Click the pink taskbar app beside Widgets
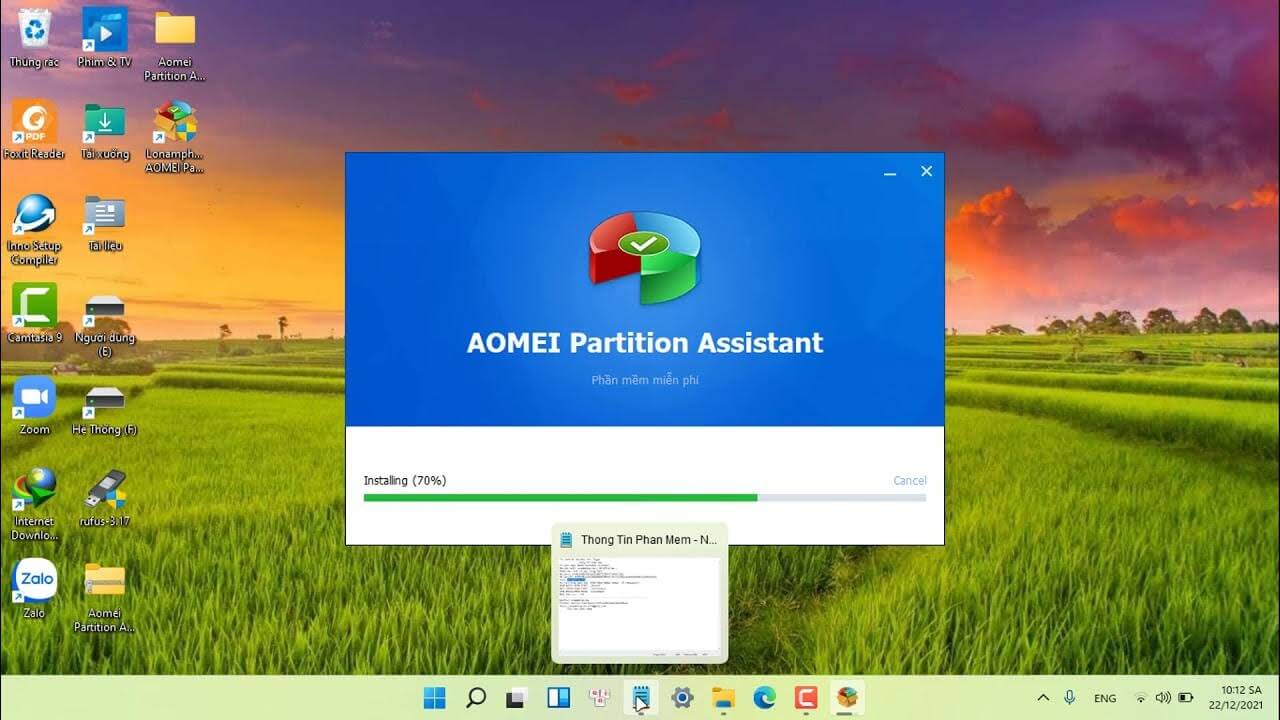The height and width of the screenshot is (720, 1280). (600, 698)
